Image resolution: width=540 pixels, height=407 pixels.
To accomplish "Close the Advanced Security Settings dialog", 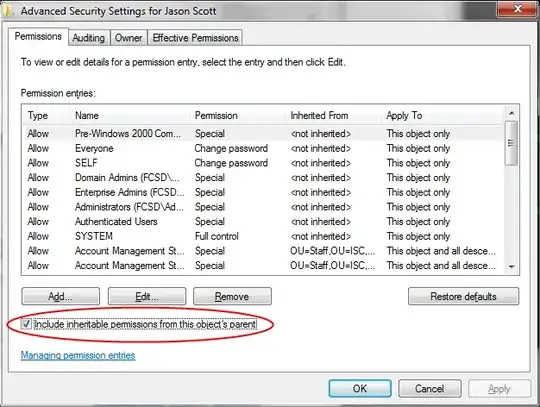I will tap(517, 9).
